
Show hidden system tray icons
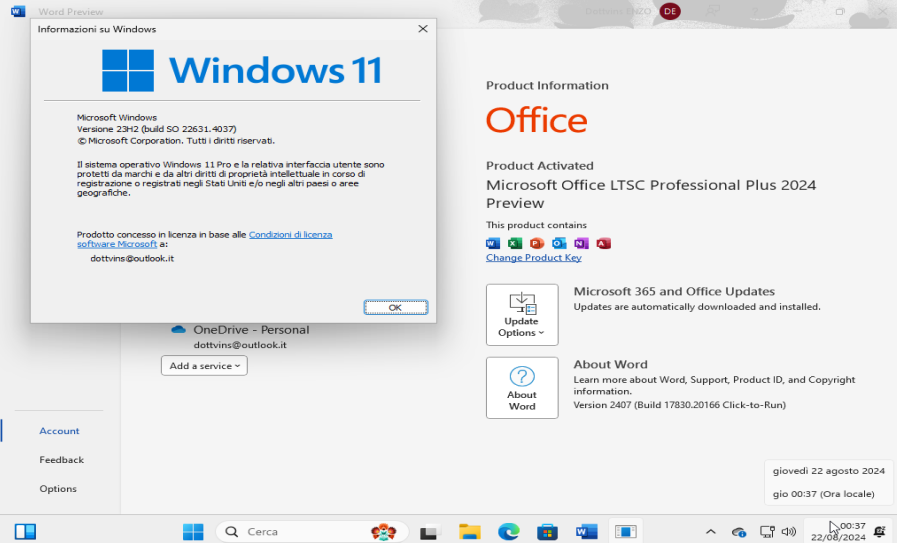tap(711, 532)
